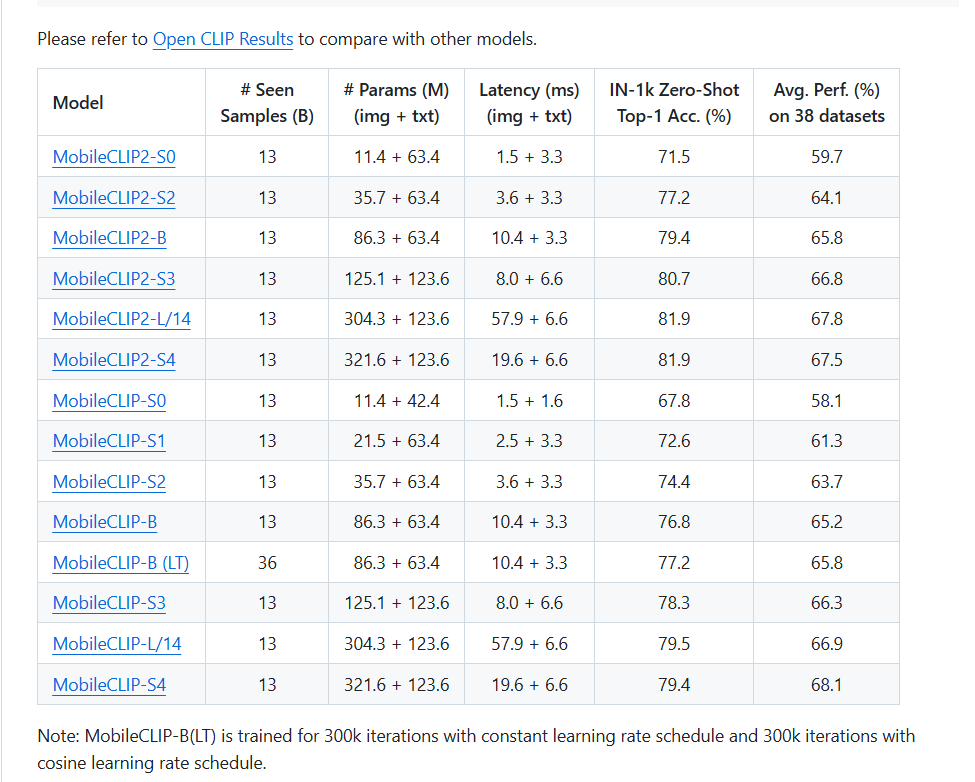This screenshot has height=782, width=975.
Task: Select the 72.6 accuracy cell
Action: click(x=674, y=441)
